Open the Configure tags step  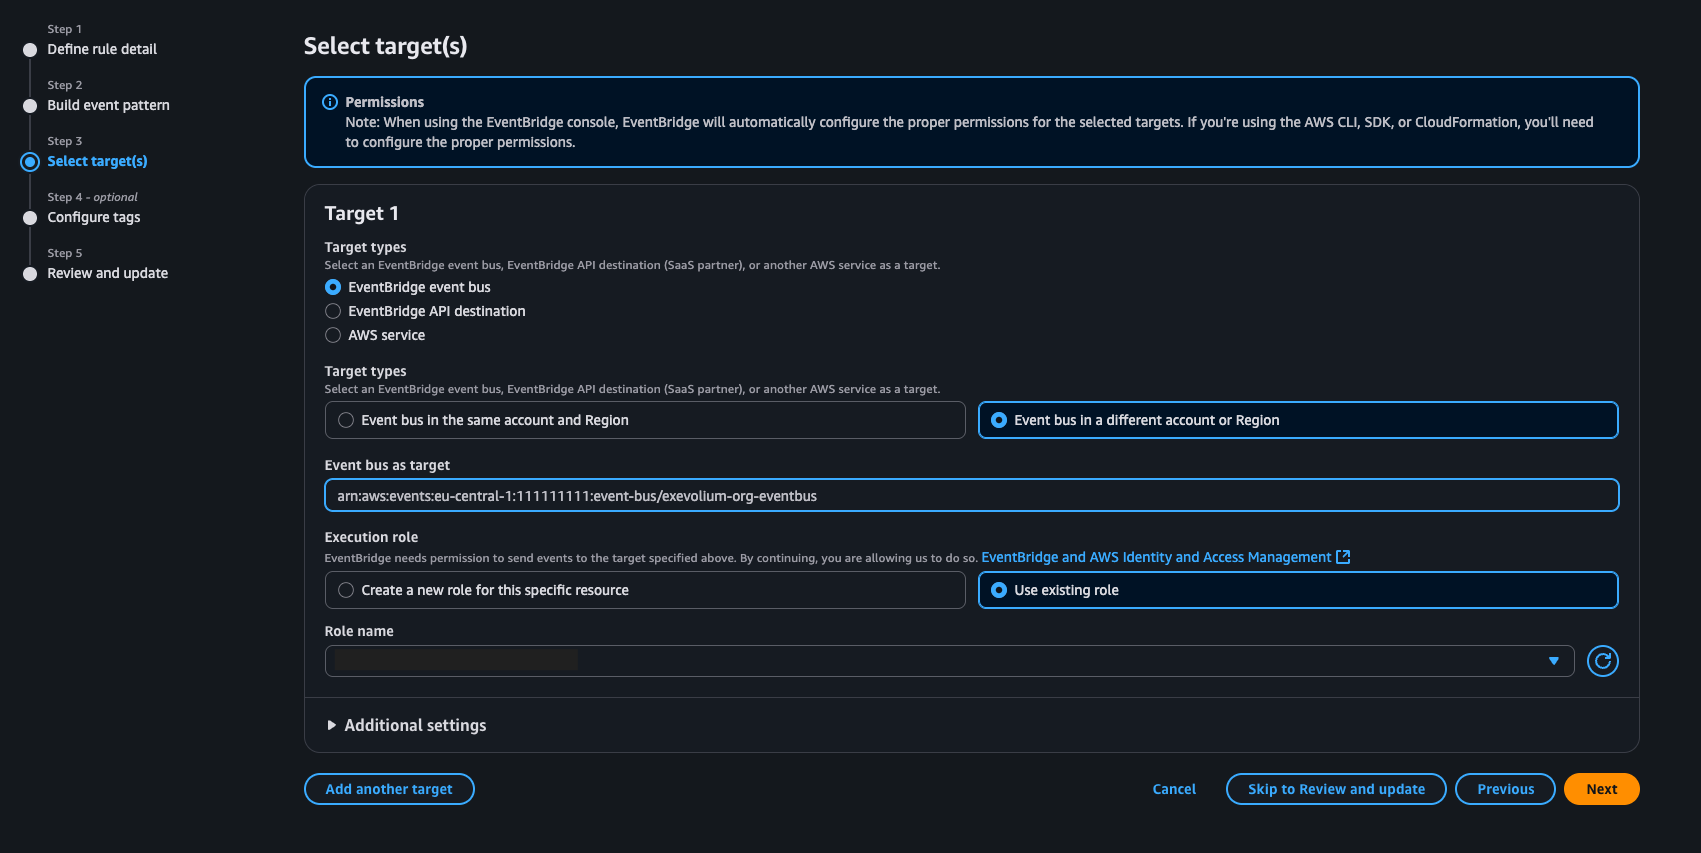(x=94, y=217)
